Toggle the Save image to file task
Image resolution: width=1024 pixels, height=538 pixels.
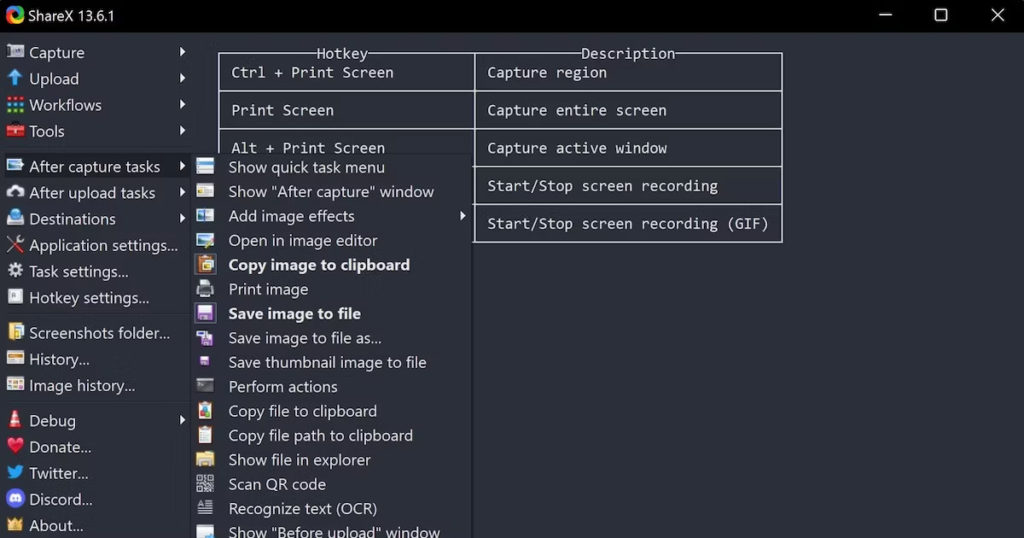point(294,313)
